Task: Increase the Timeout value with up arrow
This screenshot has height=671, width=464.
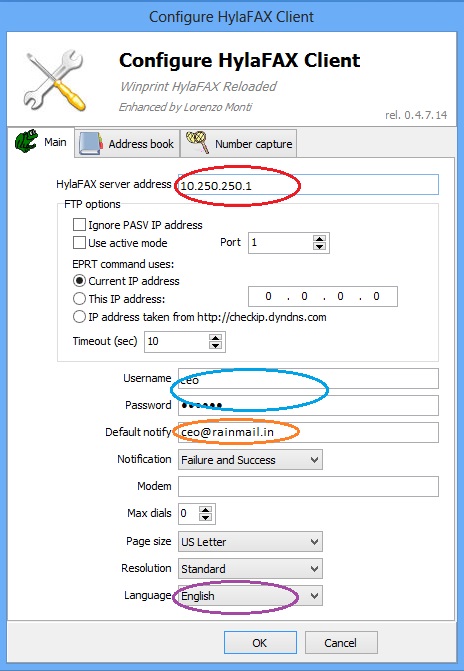Action: coord(215,337)
